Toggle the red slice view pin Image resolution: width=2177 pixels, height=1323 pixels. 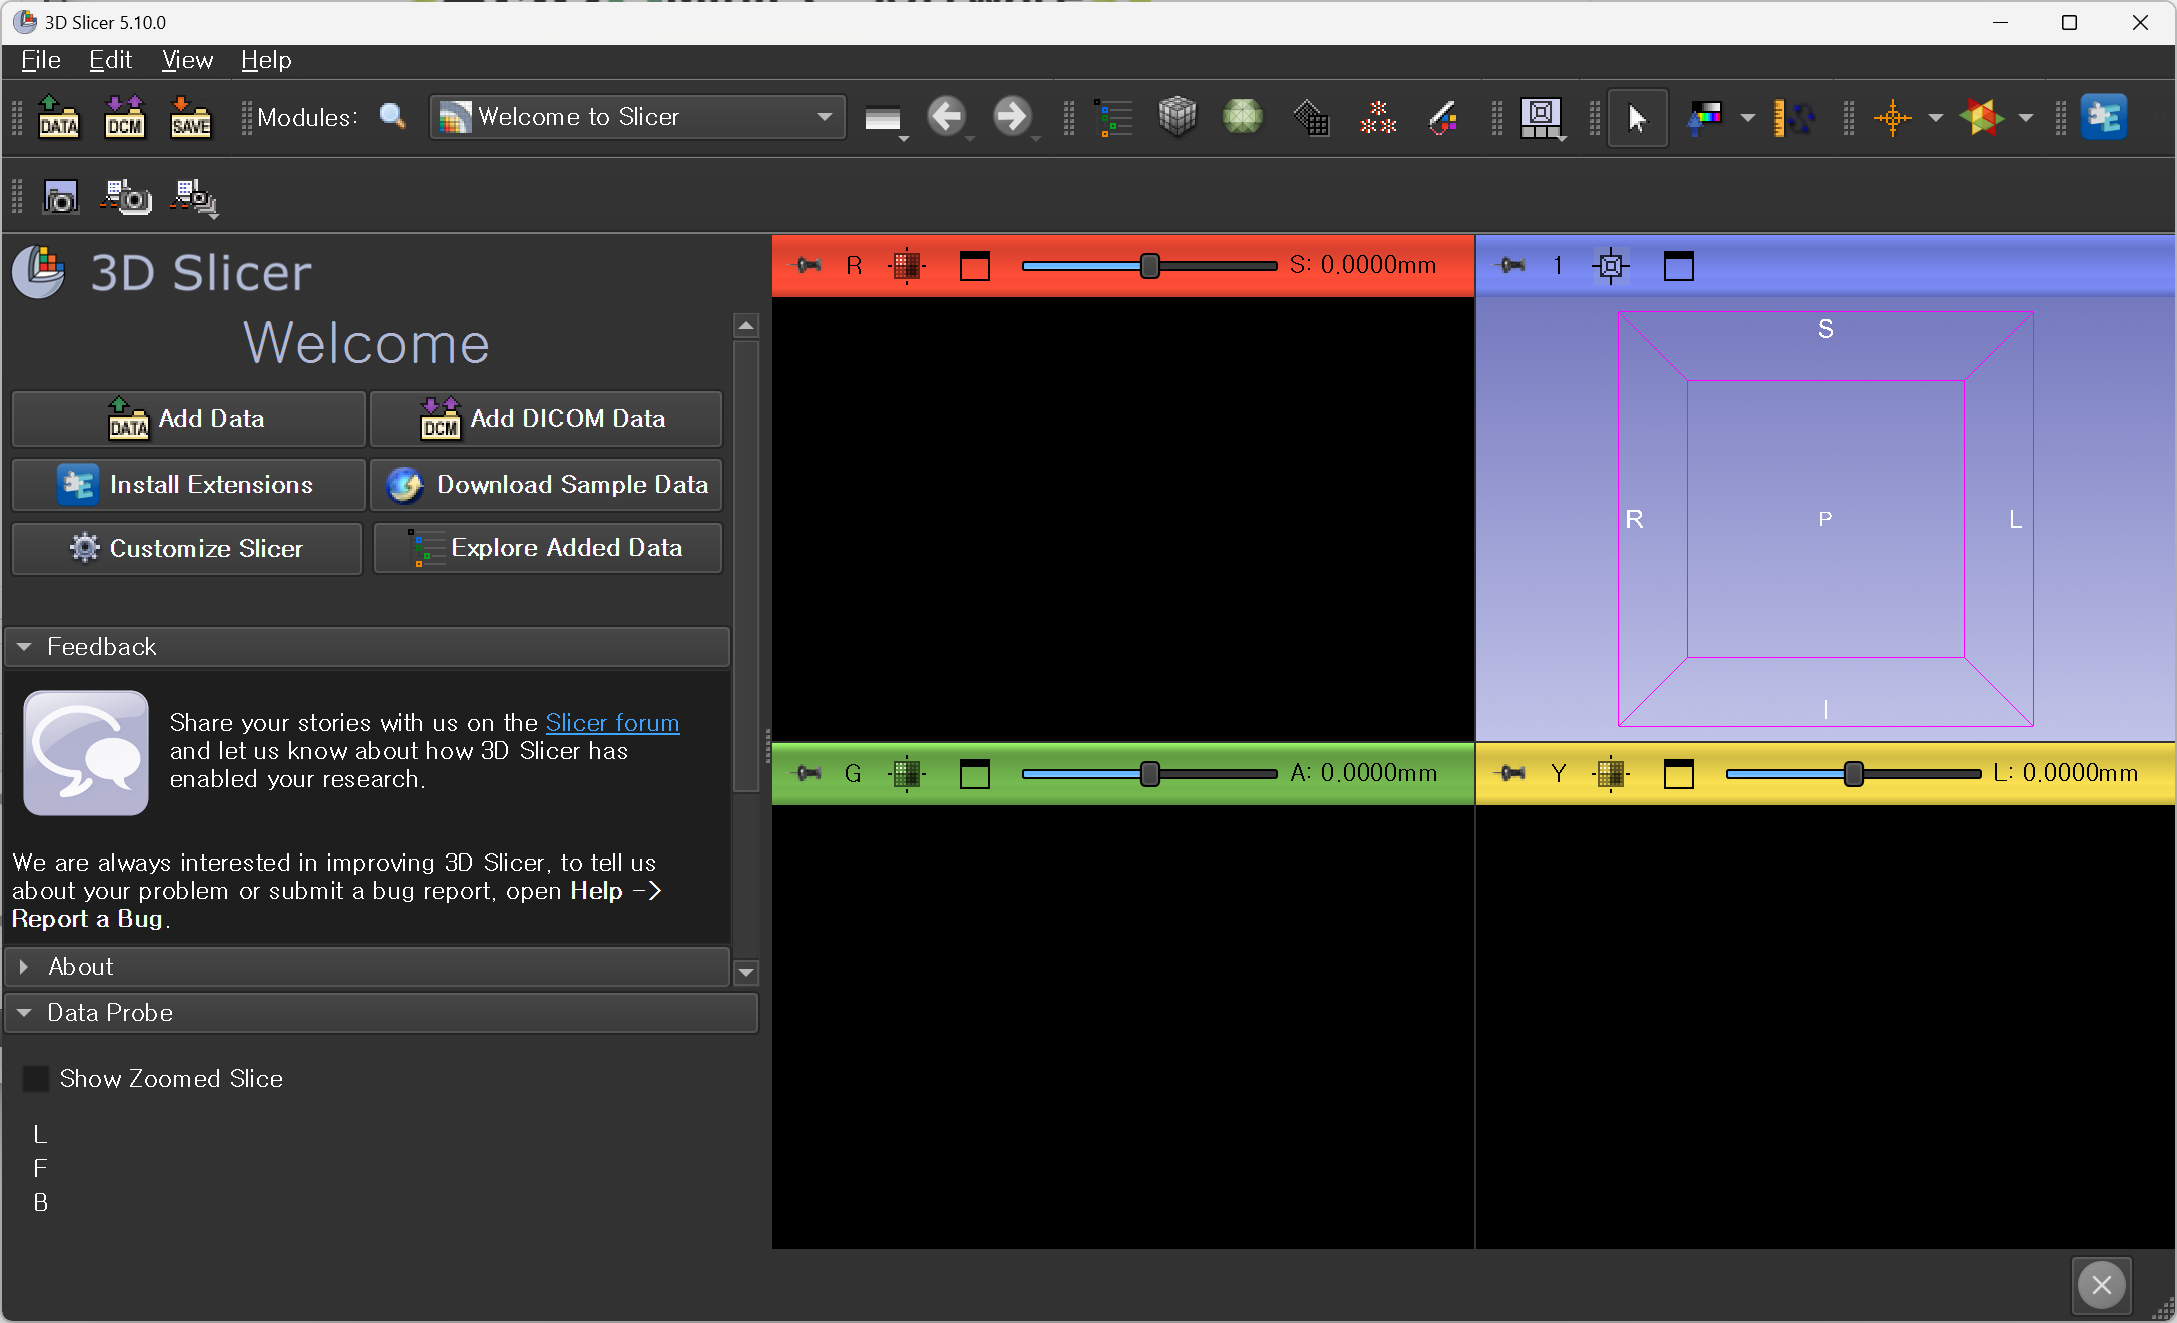coord(806,266)
